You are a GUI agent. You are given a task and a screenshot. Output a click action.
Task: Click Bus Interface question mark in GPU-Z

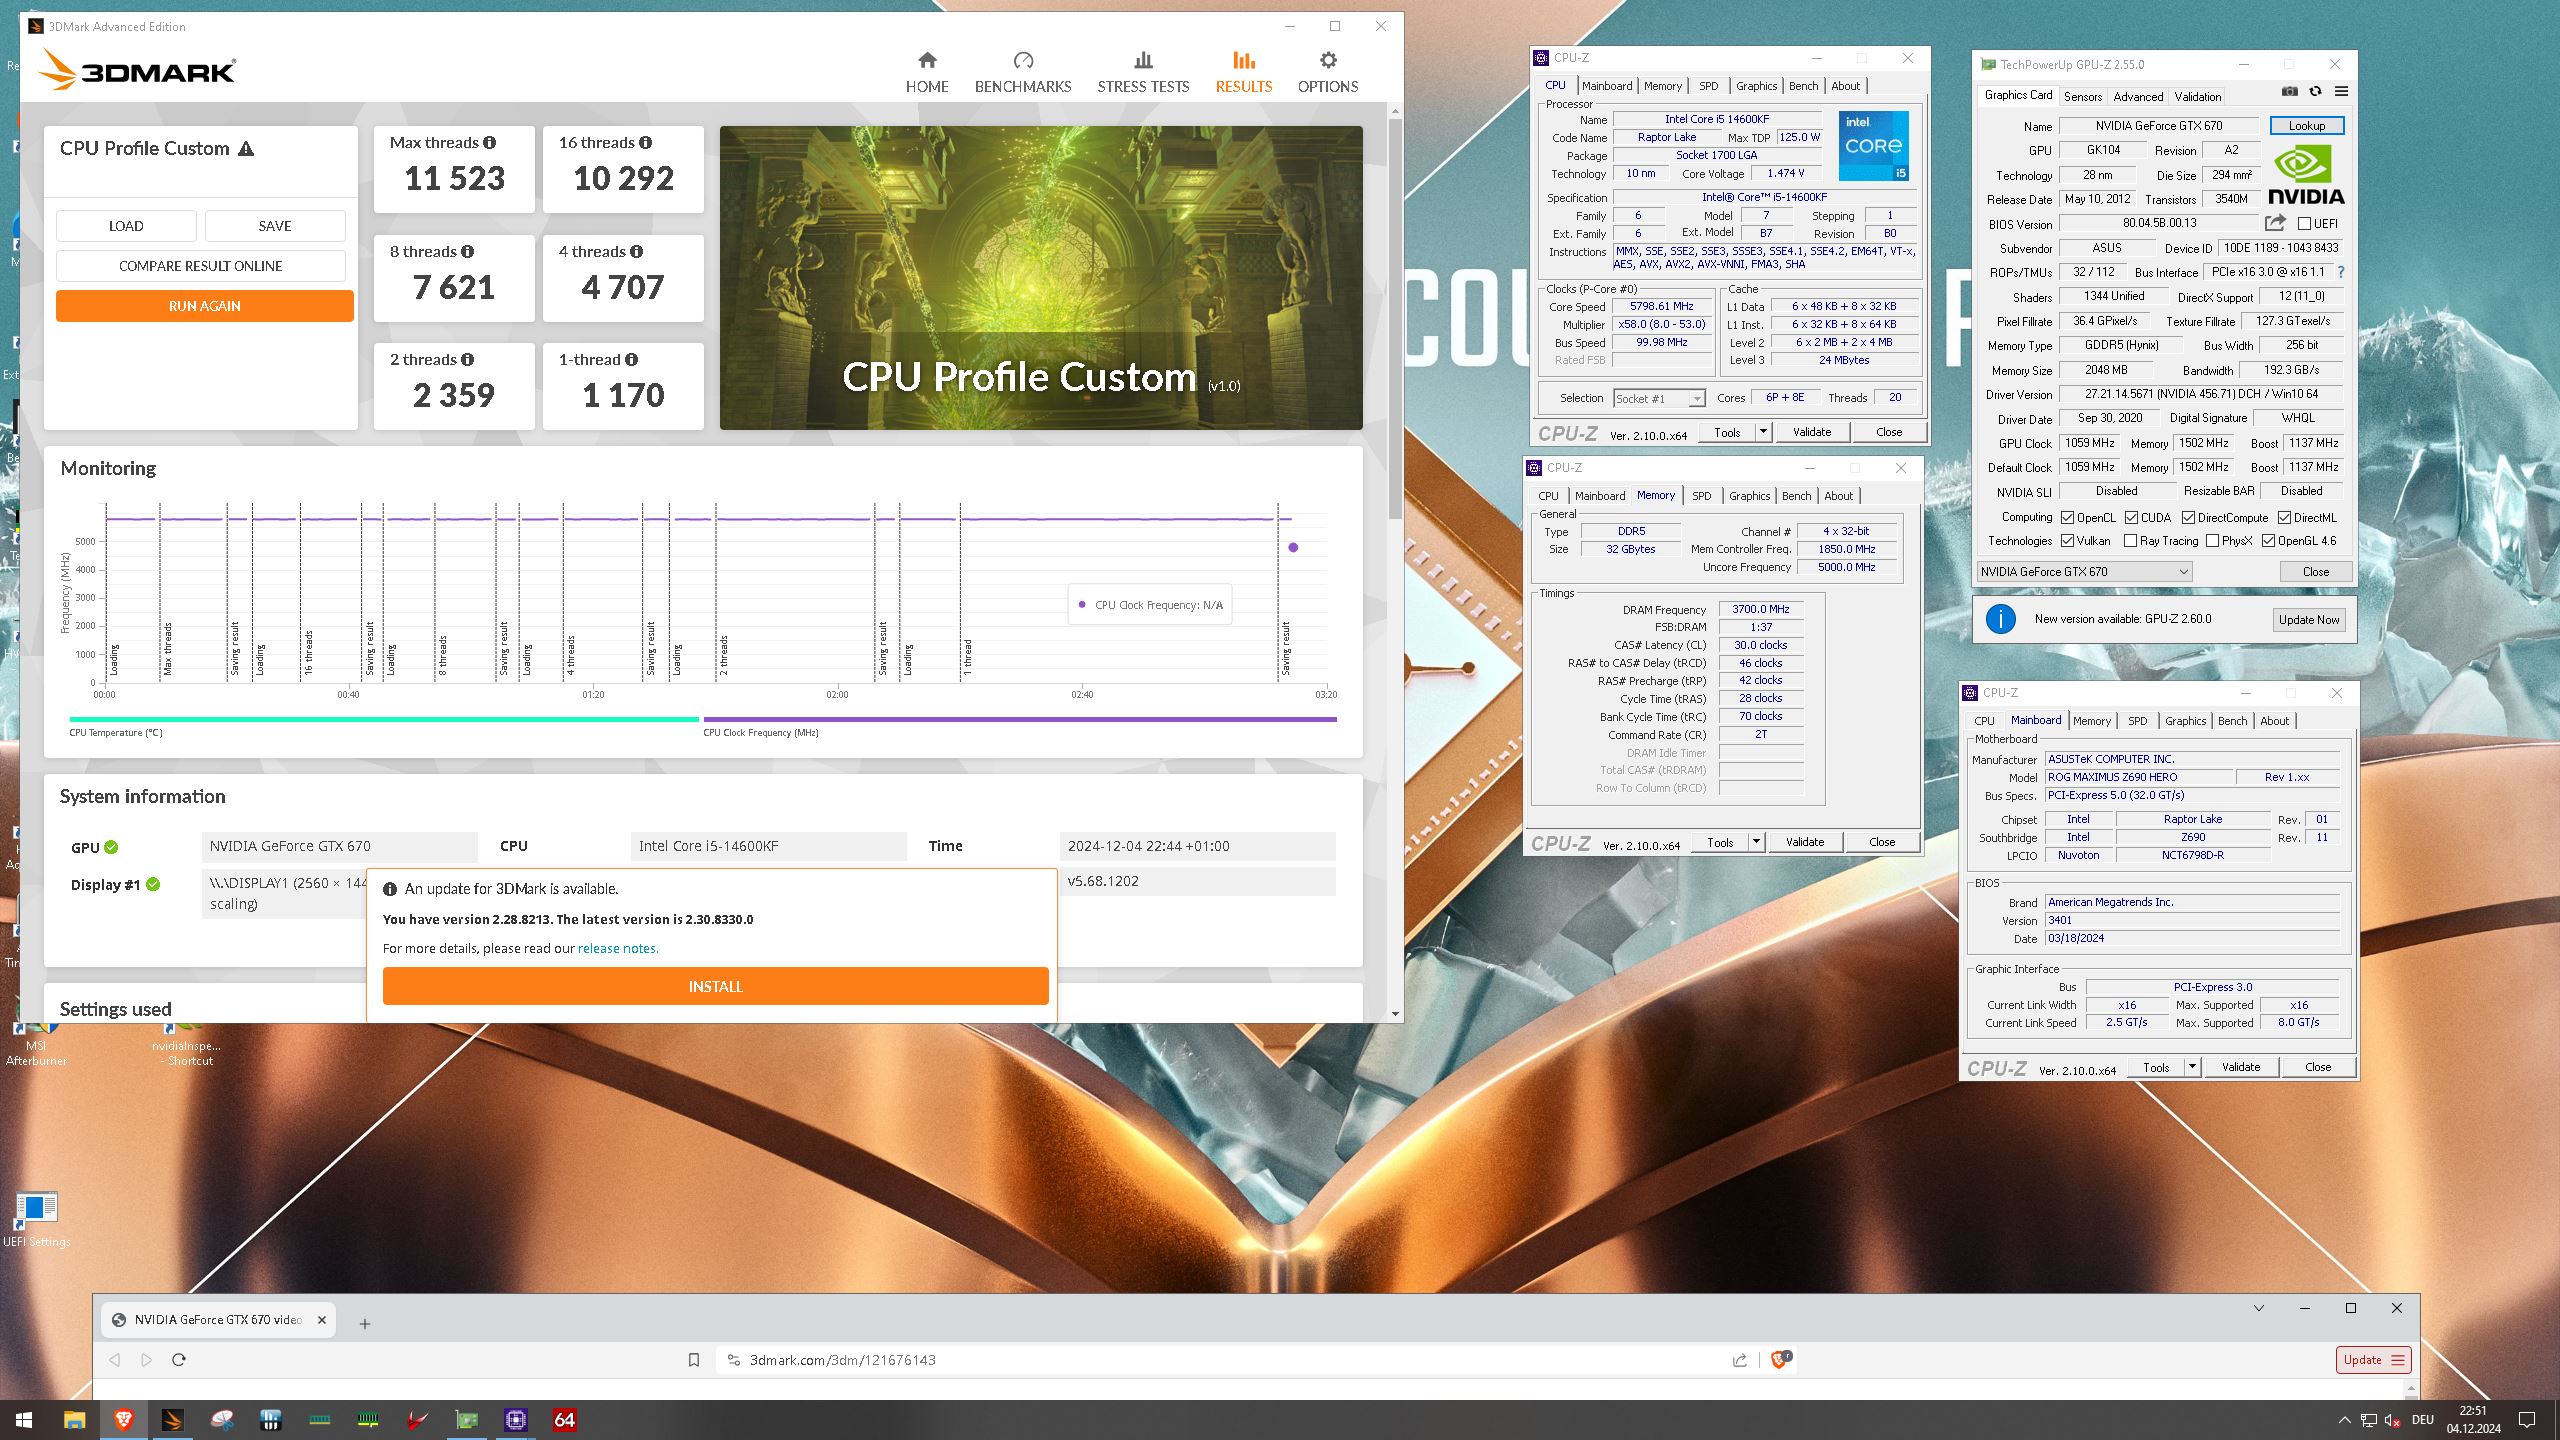coord(2340,272)
